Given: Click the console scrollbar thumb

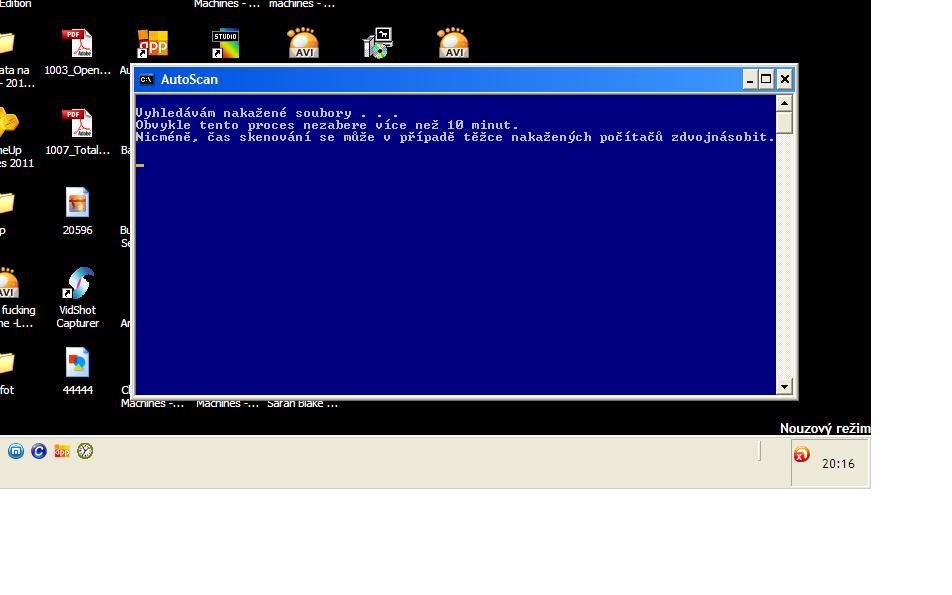Looking at the screenshot, I should [x=784, y=123].
